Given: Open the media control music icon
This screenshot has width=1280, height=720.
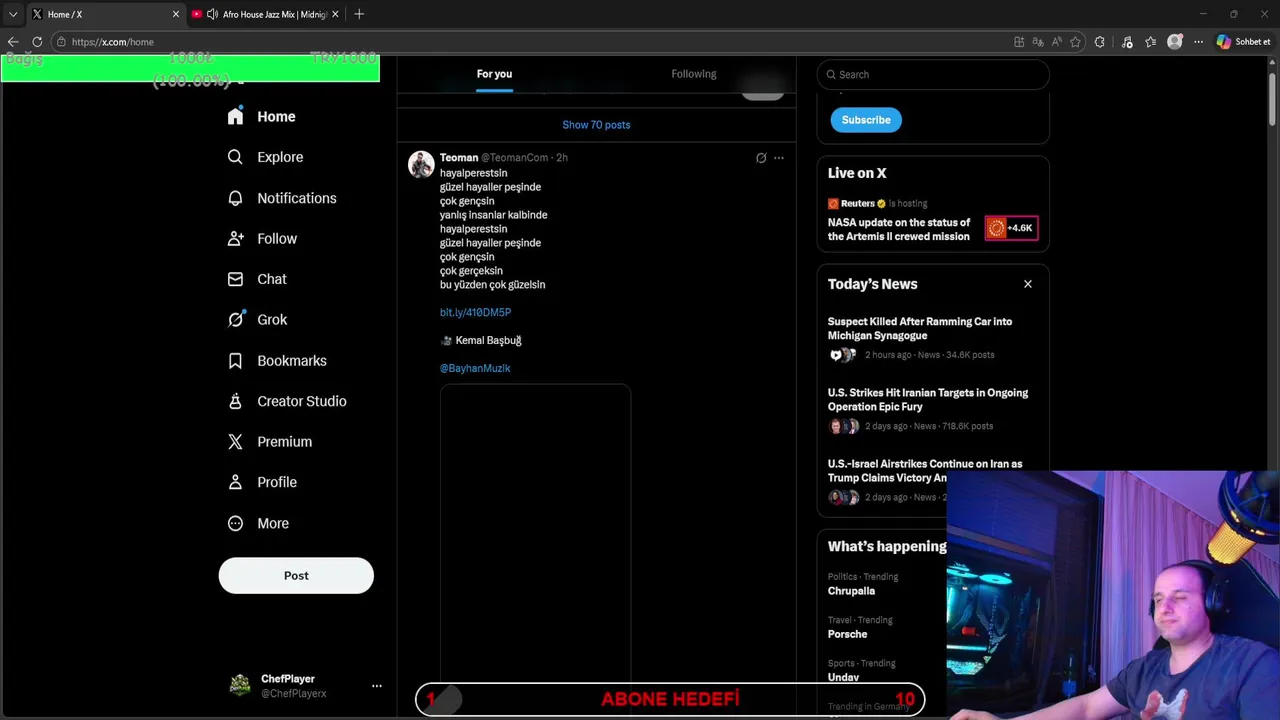Looking at the screenshot, I should click(1127, 42).
